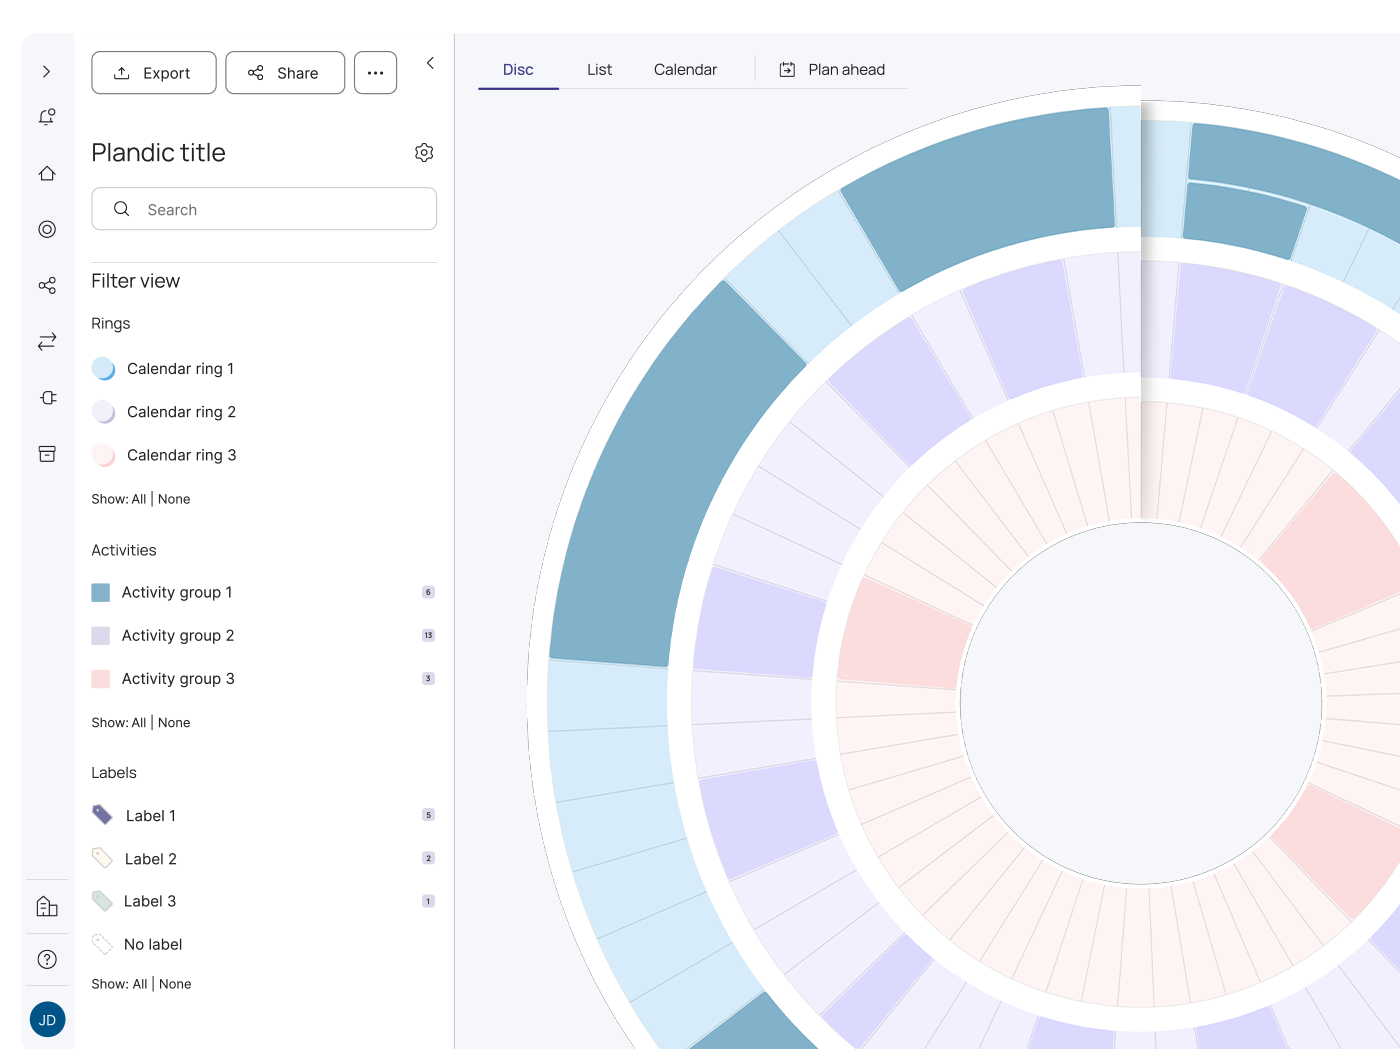
Task: Go to home icon in sidebar
Action: 47,173
